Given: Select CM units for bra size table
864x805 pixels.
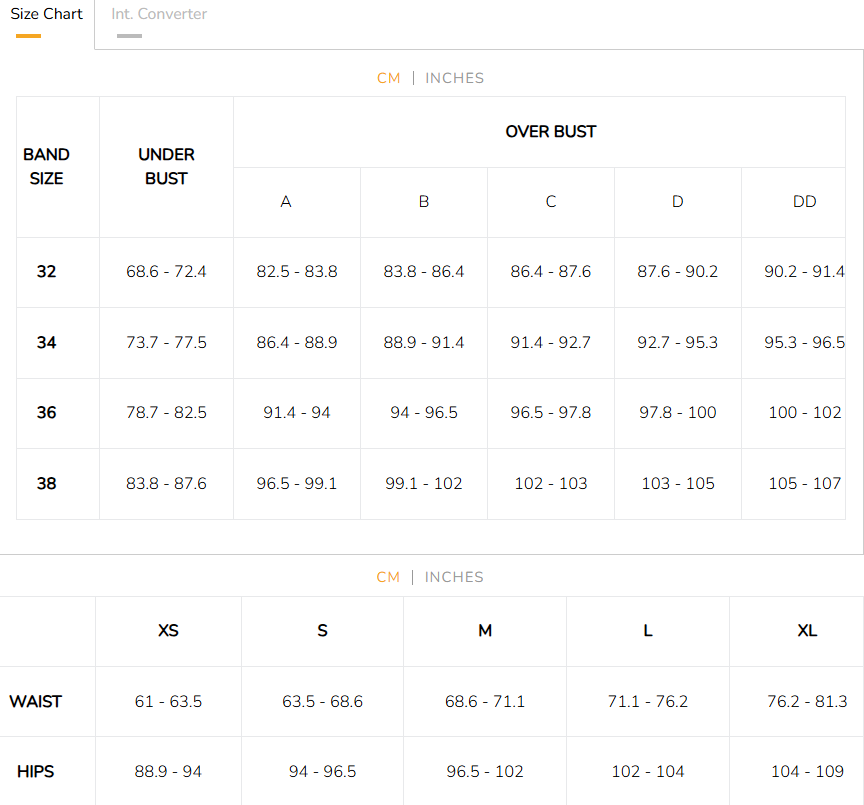Looking at the screenshot, I should (x=388, y=78).
